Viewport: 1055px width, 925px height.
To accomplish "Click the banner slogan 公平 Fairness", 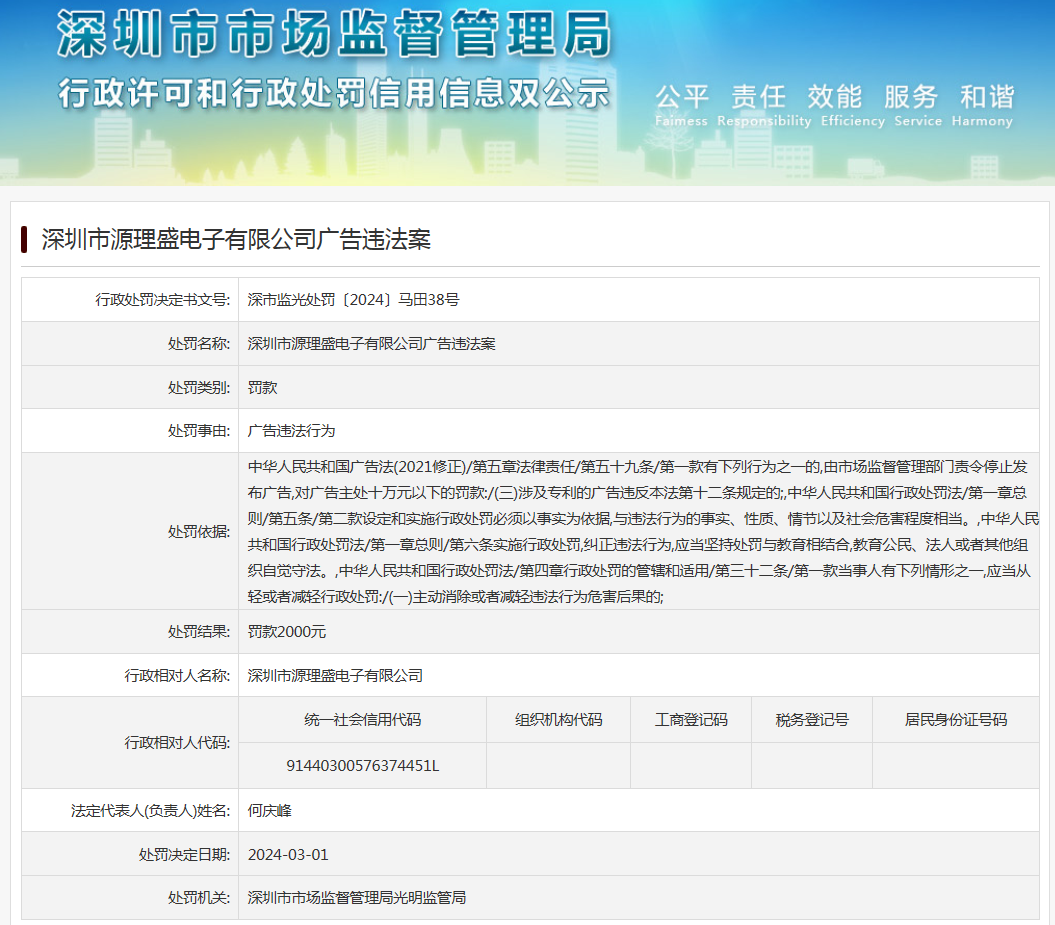I will pyautogui.click(x=682, y=106).
